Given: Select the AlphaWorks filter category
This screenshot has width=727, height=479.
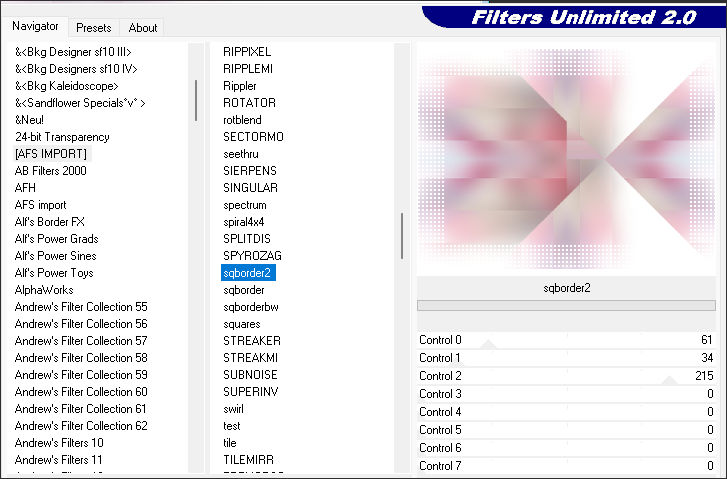Looking at the screenshot, I should (x=45, y=290).
